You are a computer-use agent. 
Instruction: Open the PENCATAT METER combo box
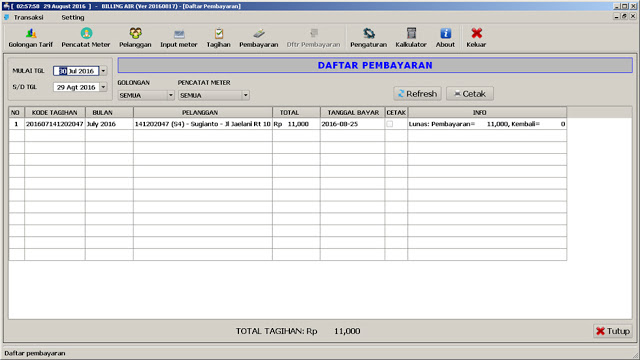click(x=213, y=95)
